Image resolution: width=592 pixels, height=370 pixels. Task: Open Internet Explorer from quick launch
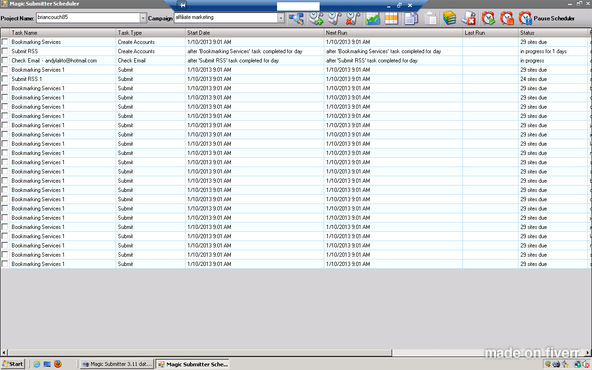click(37, 364)
